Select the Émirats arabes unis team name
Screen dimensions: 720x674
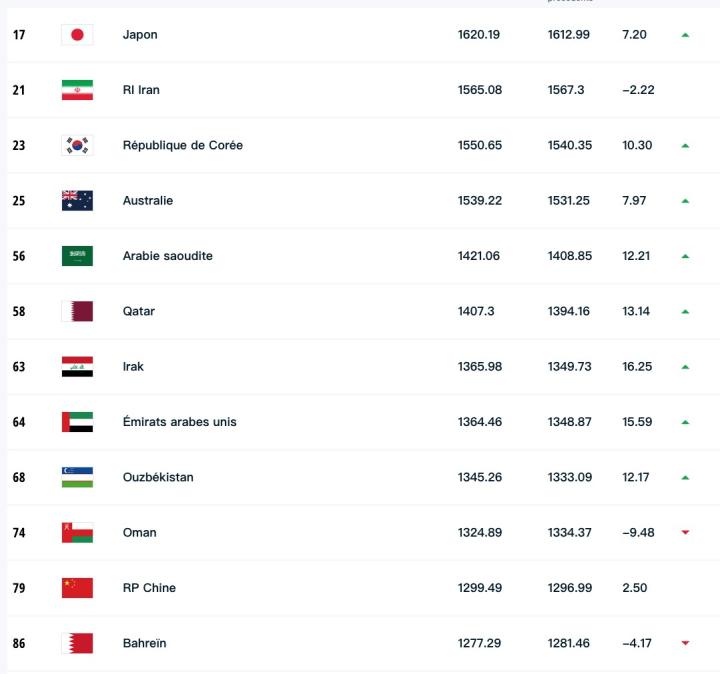tap(179, 422)
